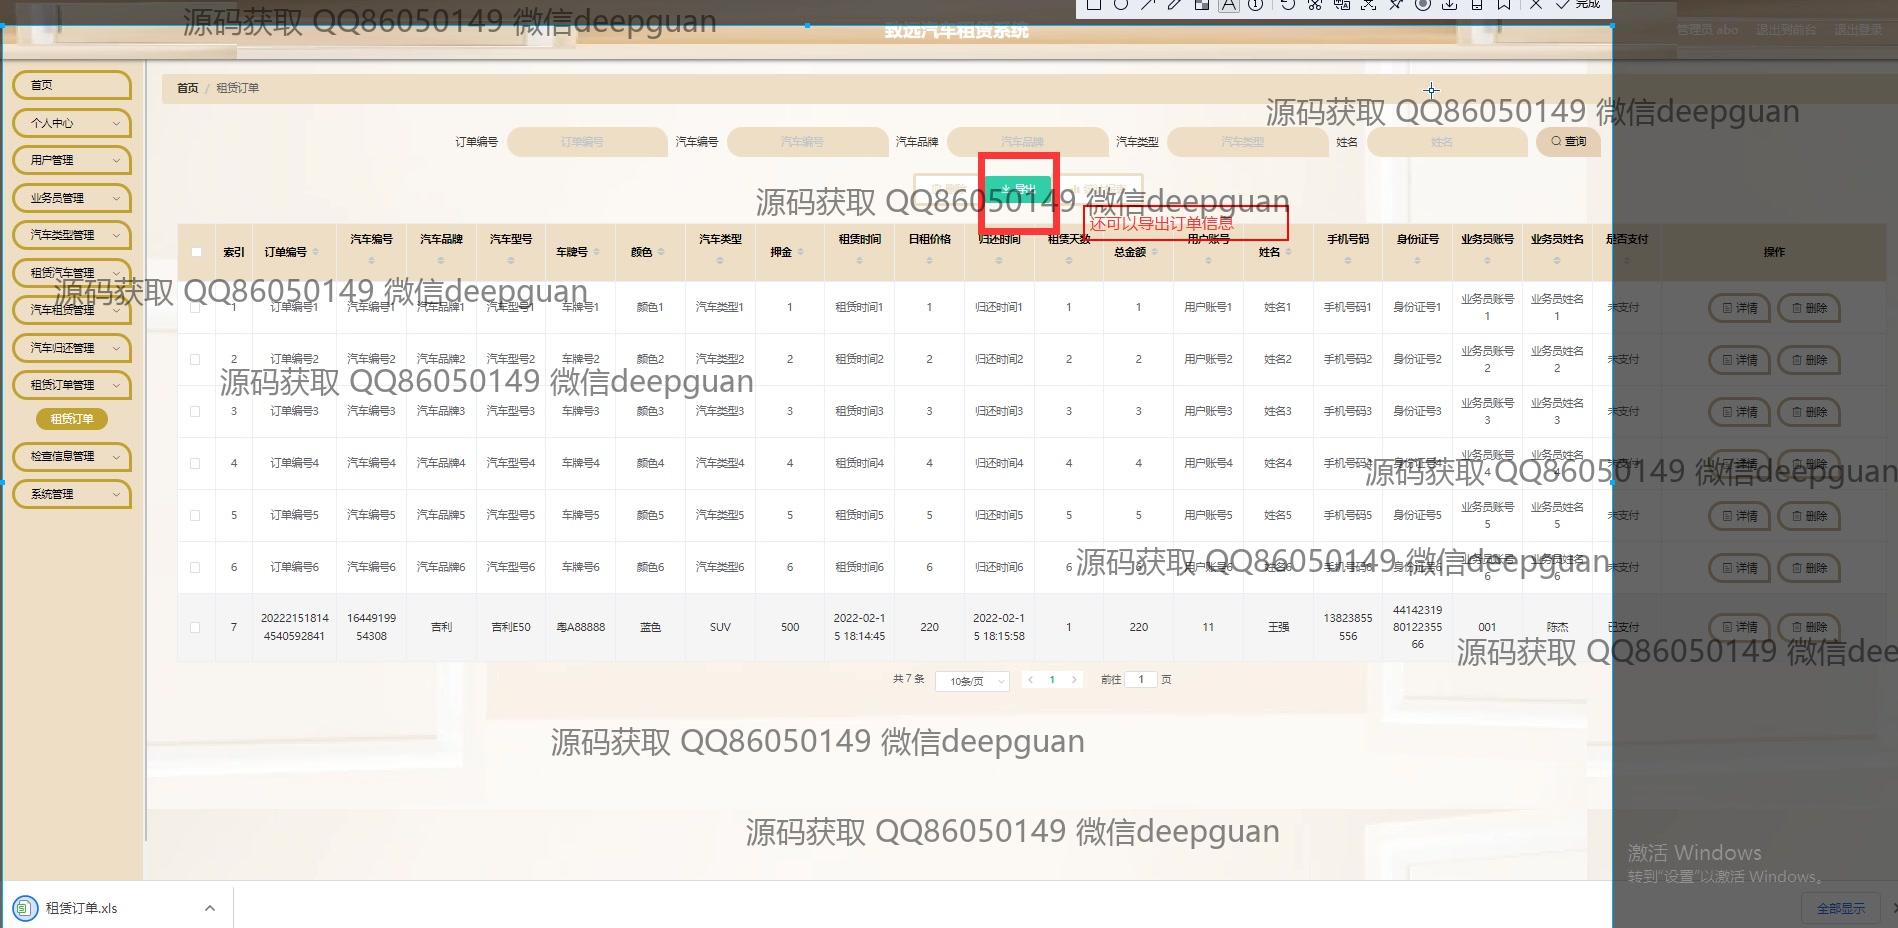
Task: Expand the 用户管理 sidebar menu
Action: [x=72, y=160]
